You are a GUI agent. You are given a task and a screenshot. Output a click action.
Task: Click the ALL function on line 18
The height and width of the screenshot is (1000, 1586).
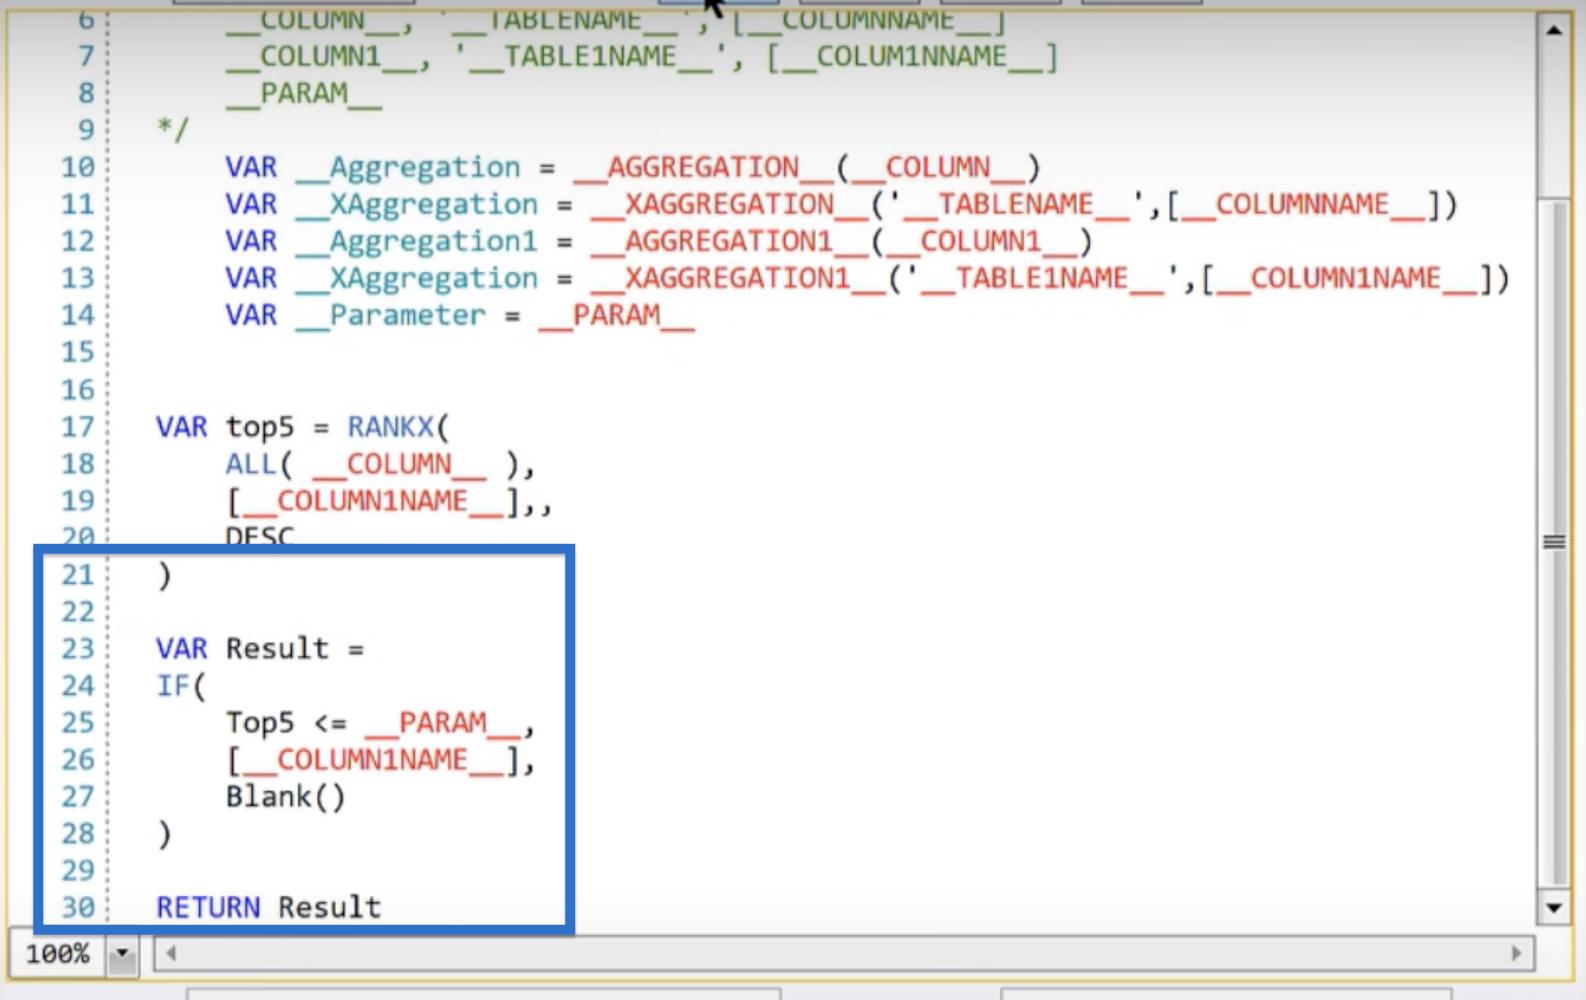point(251,464)
